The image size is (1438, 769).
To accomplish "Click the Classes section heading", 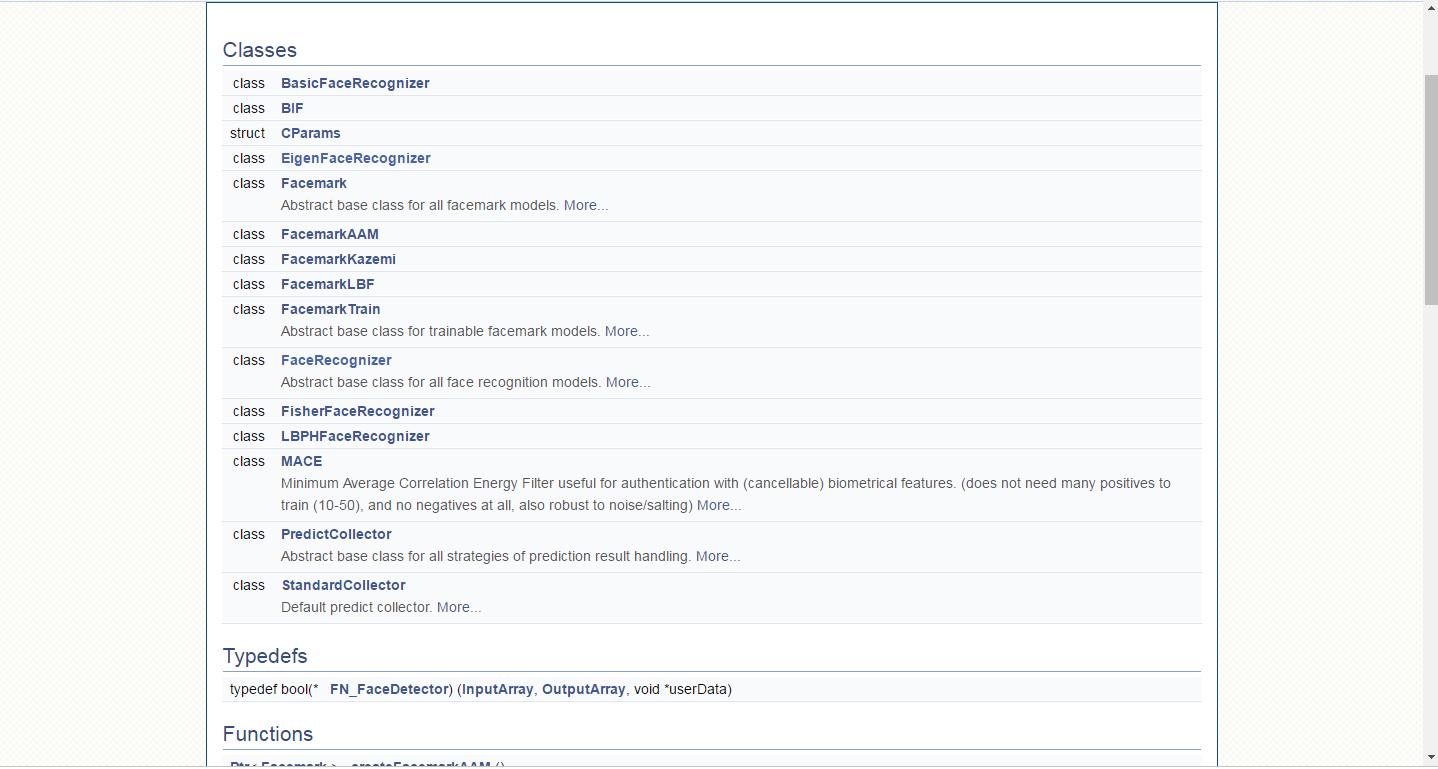I will click(260, 50).
